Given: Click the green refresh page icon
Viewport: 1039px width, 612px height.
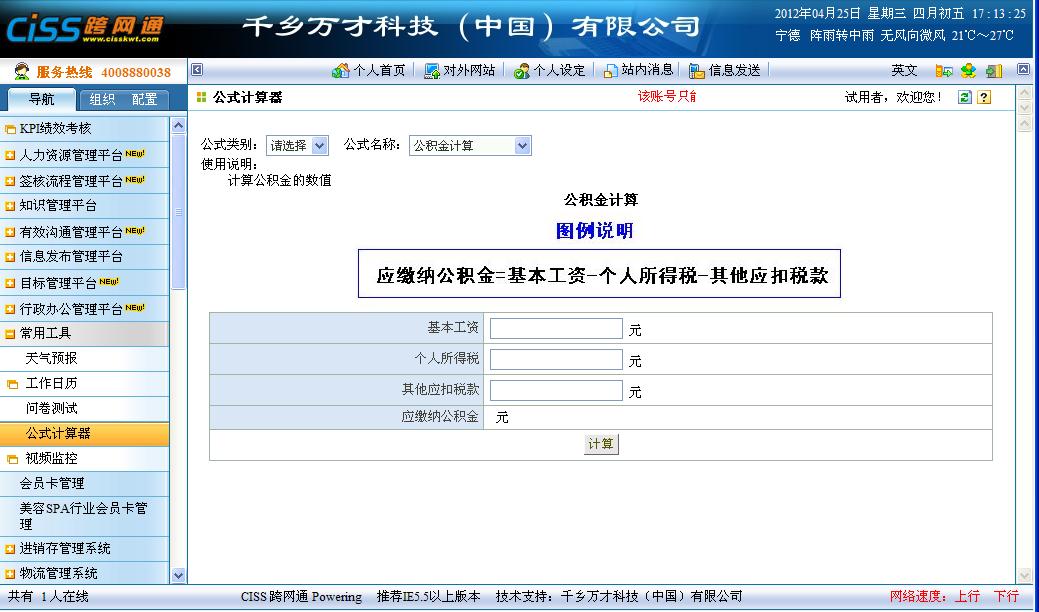Looking at the screenshot, I should [x=965, y=97].
